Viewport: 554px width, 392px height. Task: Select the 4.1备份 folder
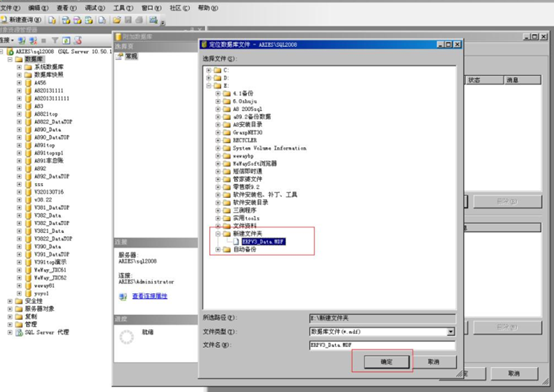pyautogui.click(x=243, y=93)
